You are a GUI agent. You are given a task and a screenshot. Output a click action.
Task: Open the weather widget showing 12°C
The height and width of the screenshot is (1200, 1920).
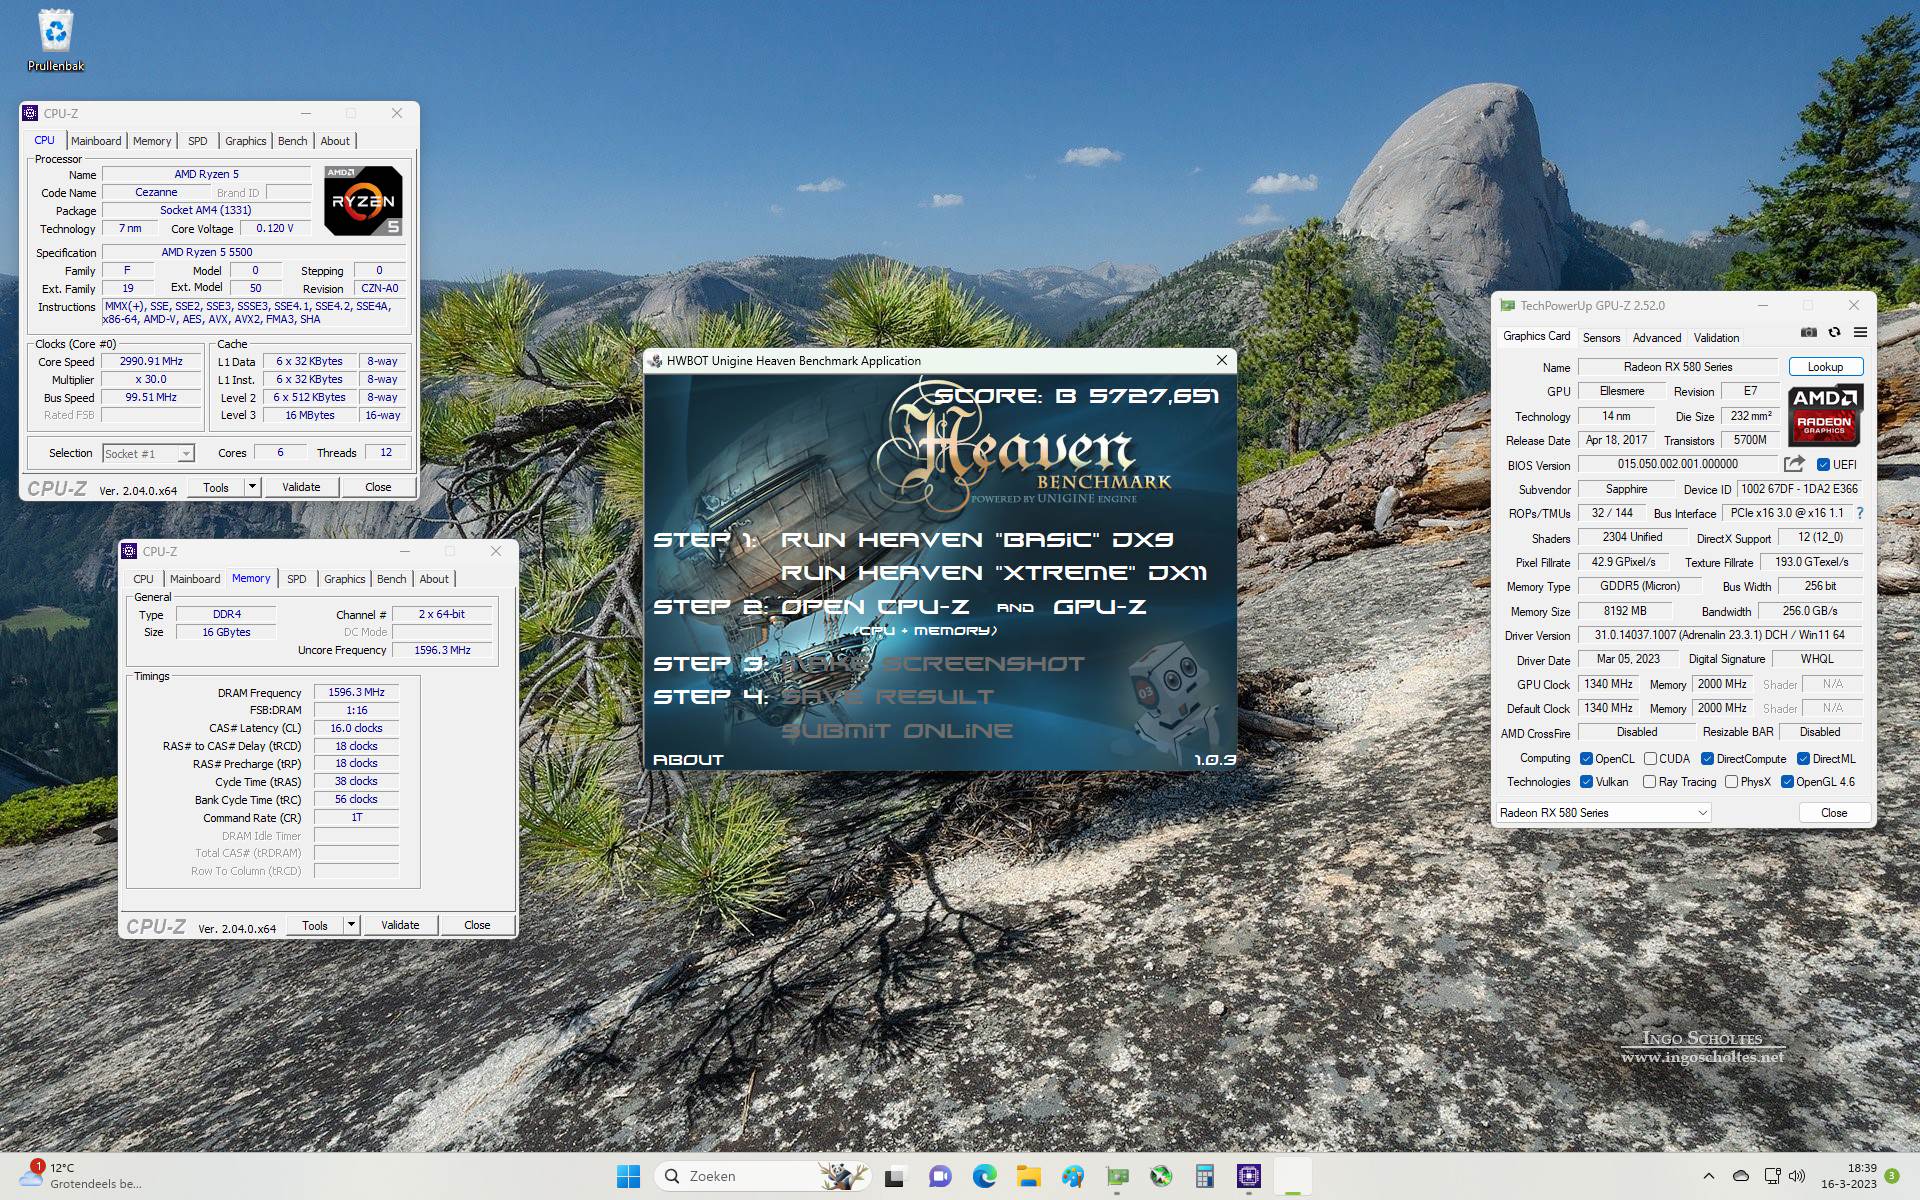(80, 1176)
